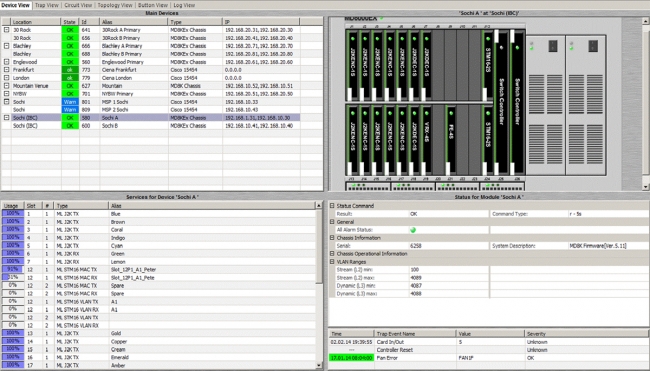
Task: Toggle the NYBW location expander
Action: pos(6,94)
